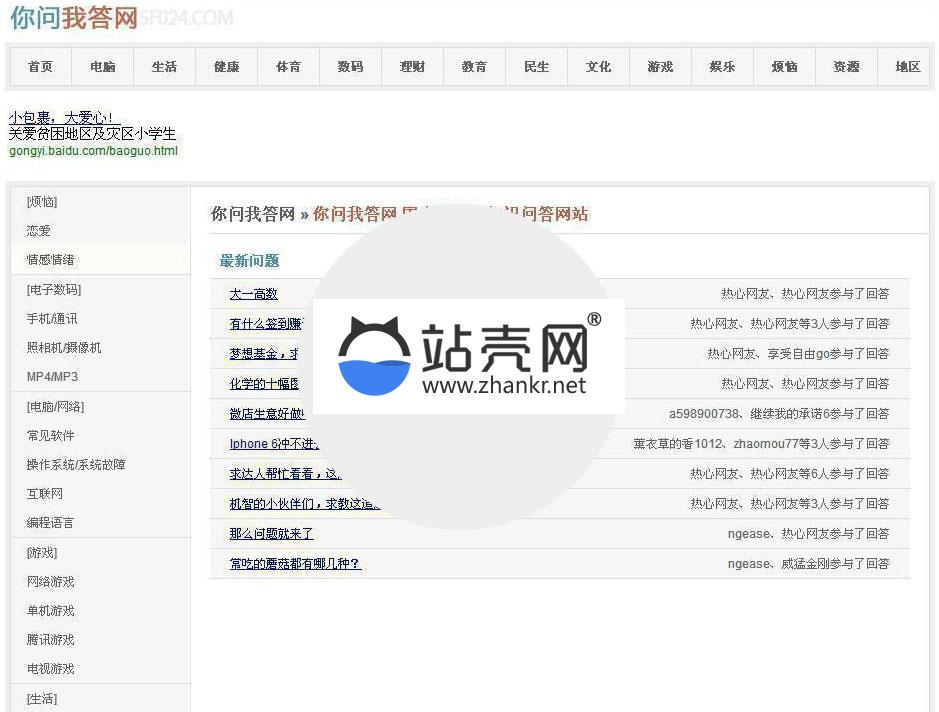Open the 民生 navigation item

click(x=537, y=66)
